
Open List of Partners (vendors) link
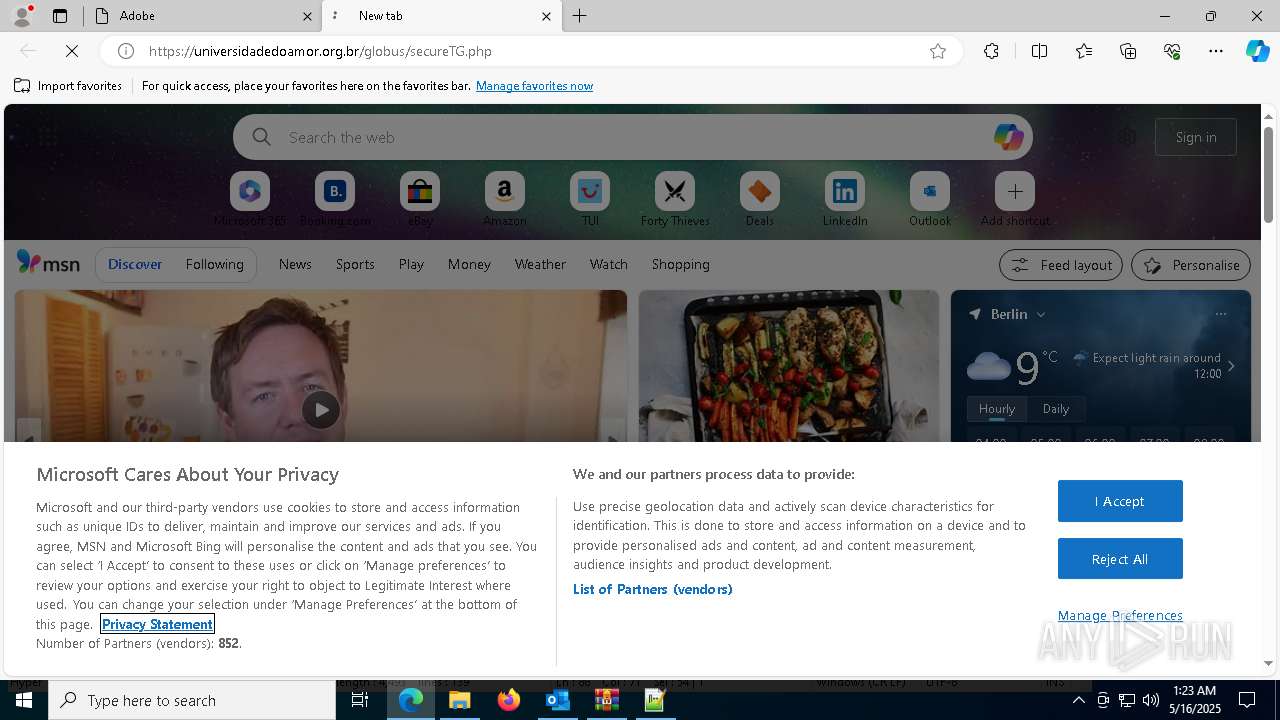[x=653, y=589]
